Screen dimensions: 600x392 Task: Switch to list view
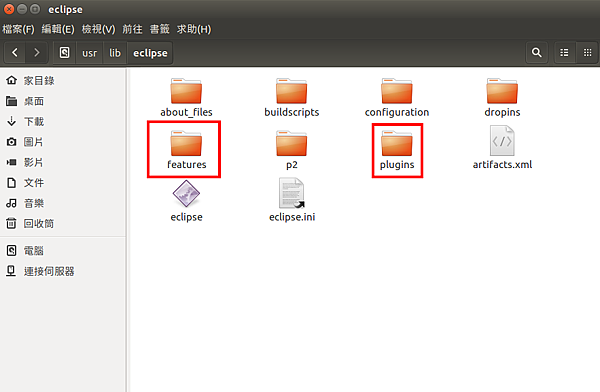(x=564, y=52)
